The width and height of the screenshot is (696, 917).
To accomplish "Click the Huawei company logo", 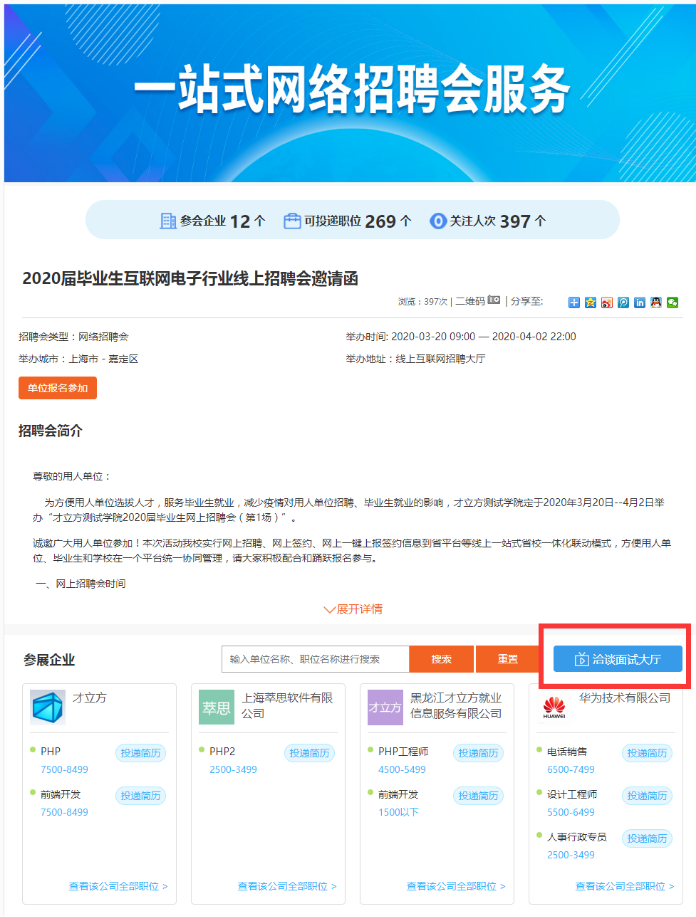I will click(553, 707).
